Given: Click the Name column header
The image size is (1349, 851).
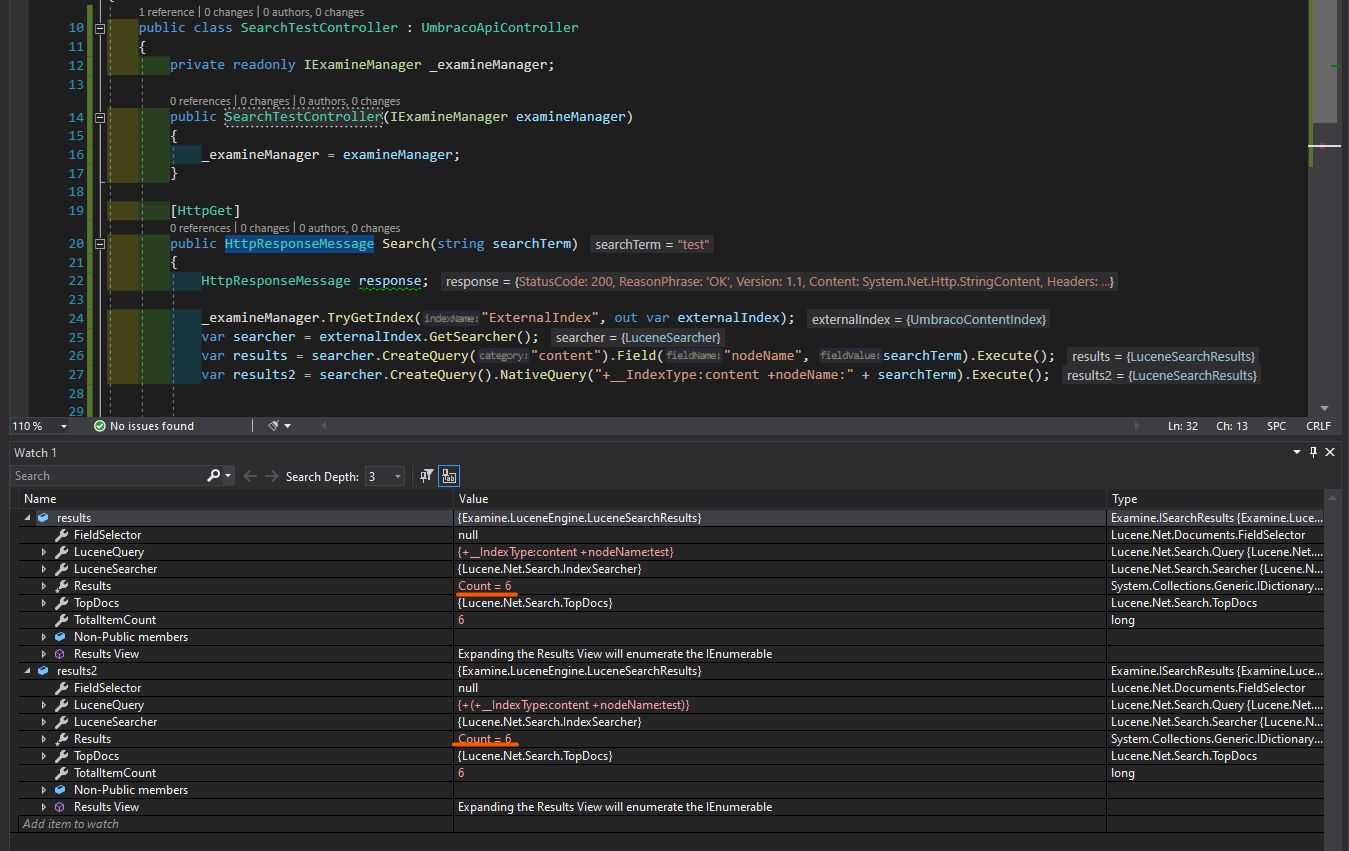Looking at the screenshot, I should click(x=236, y=498).
